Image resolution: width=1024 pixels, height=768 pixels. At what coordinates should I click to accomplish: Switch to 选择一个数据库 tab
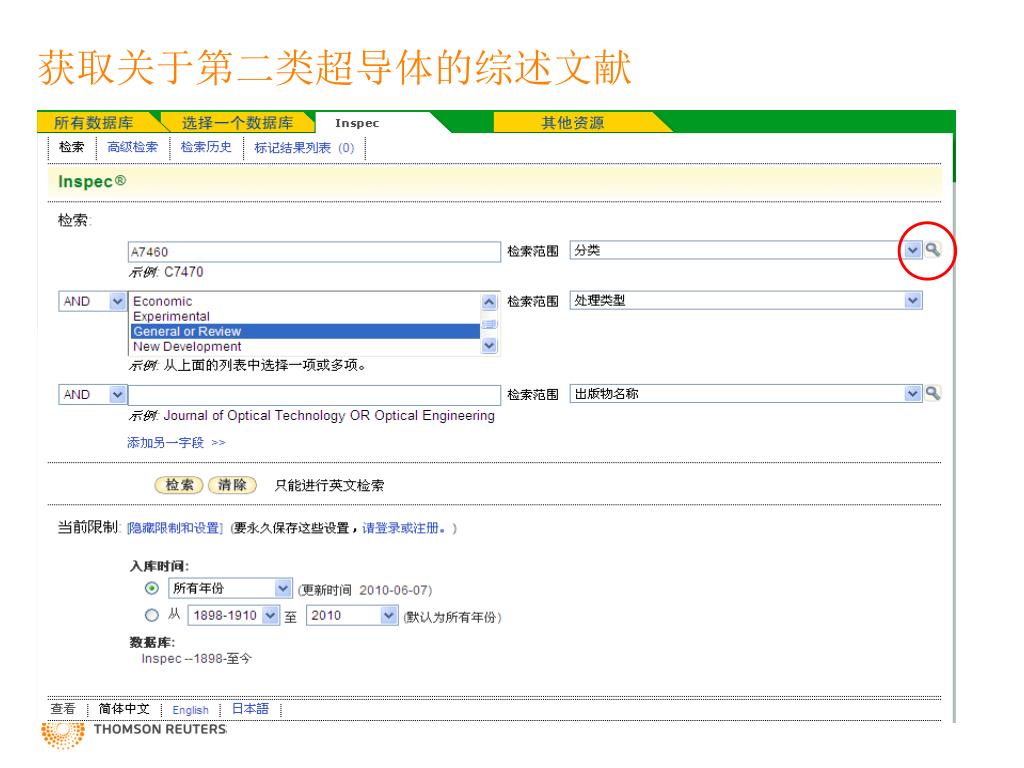(237, 123)
